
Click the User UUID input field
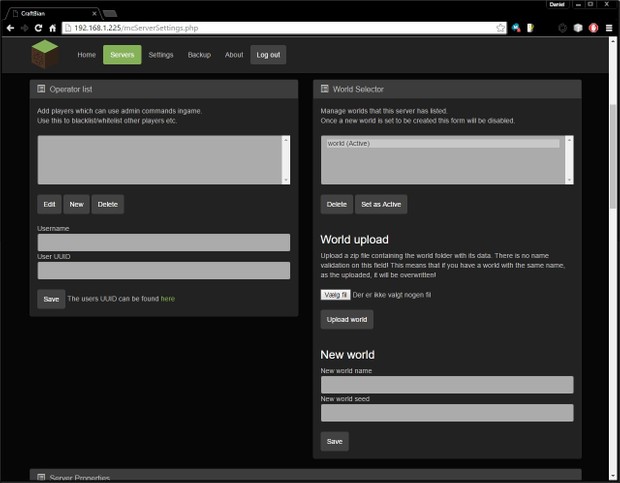164,270
